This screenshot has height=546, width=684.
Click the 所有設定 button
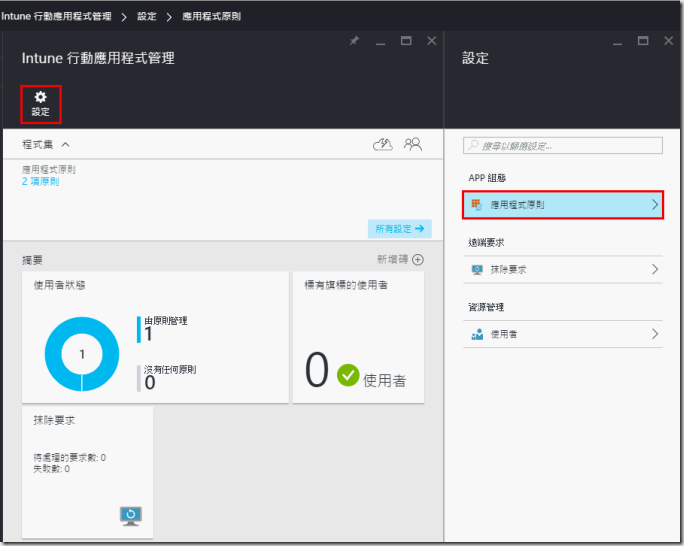coord(399,229)
